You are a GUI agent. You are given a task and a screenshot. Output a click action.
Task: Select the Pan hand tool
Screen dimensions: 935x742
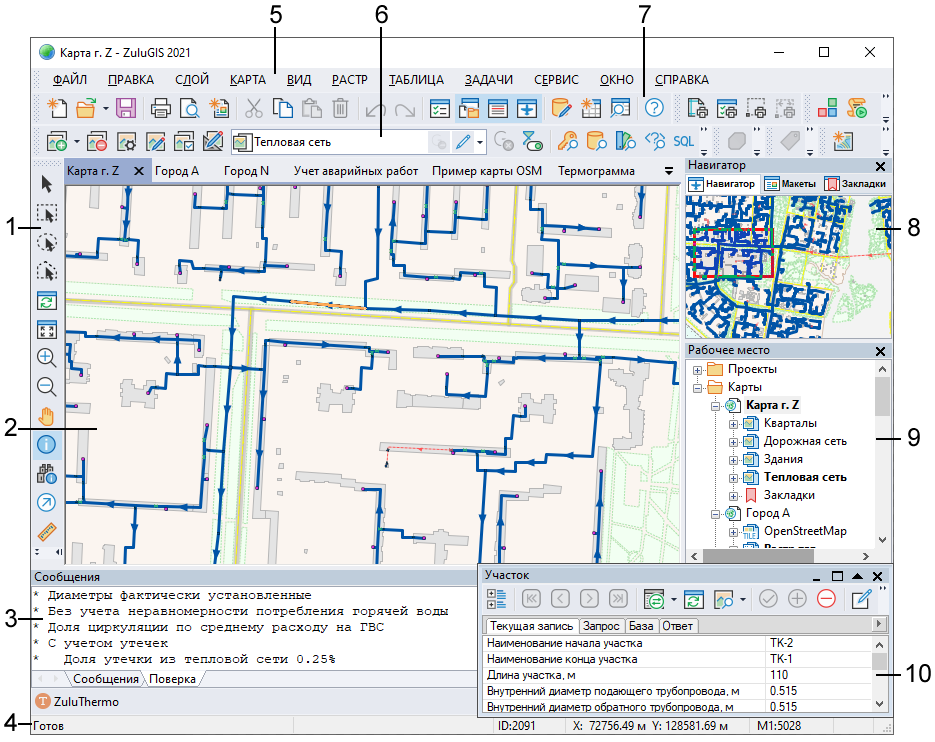click(46, 416)
